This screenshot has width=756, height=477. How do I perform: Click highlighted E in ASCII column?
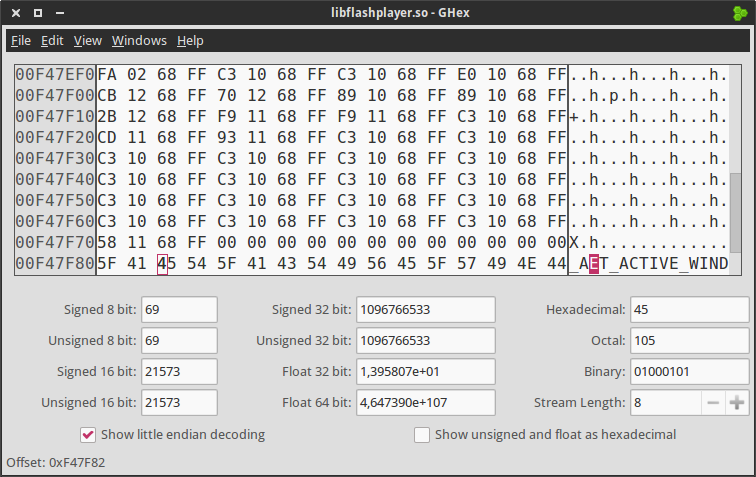pos(594,264)
